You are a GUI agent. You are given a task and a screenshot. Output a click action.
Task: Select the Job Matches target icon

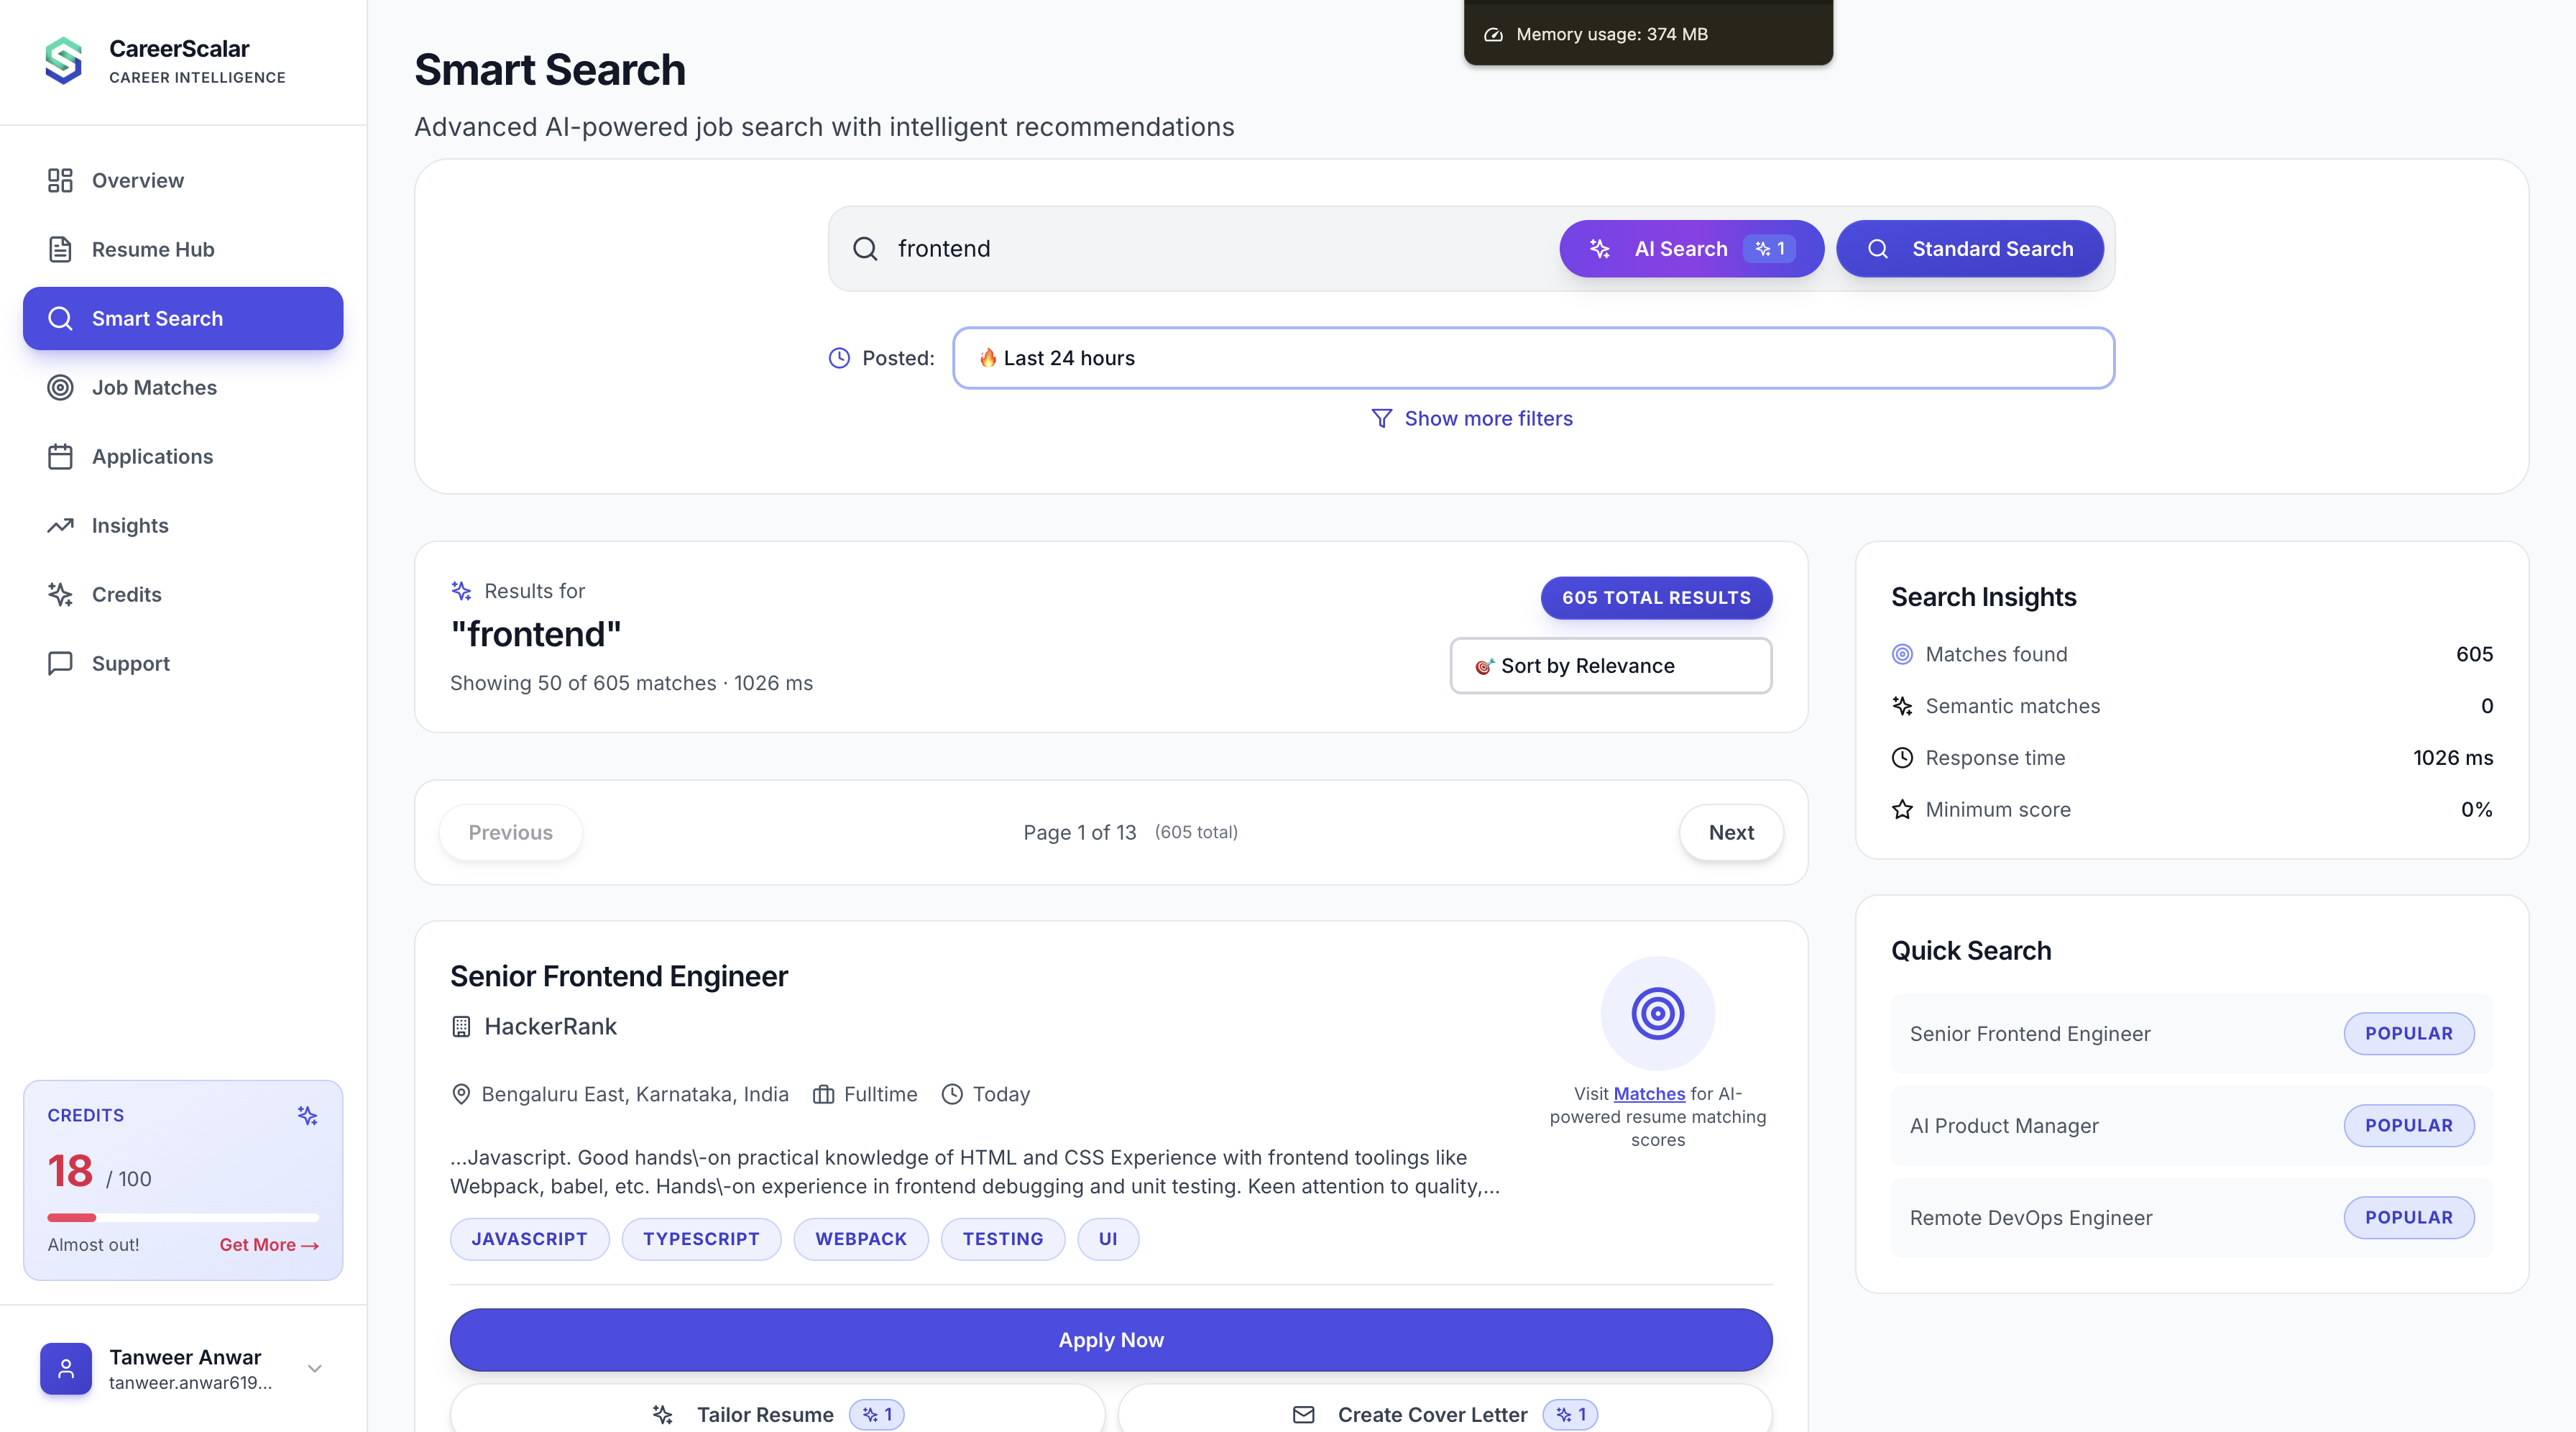pyautogui.click(x=60, y=388)
